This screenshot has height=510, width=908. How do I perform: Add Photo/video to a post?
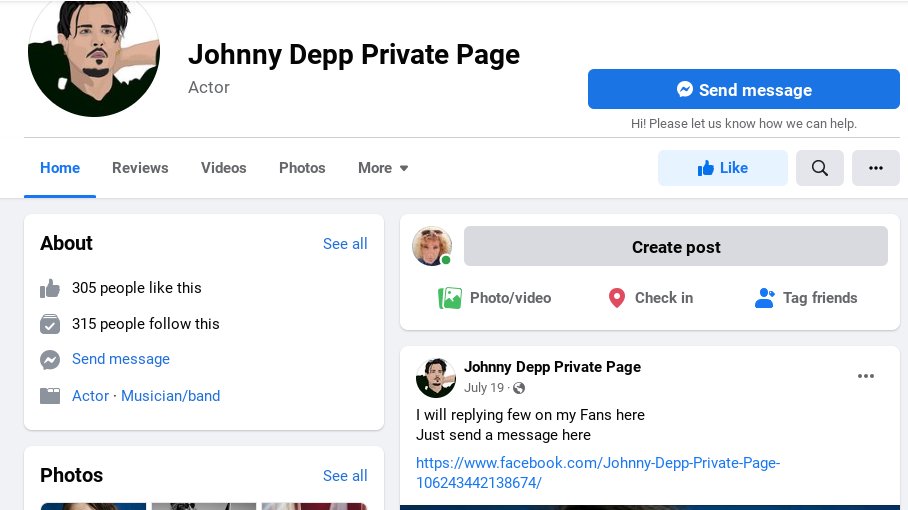coord(495,298)
